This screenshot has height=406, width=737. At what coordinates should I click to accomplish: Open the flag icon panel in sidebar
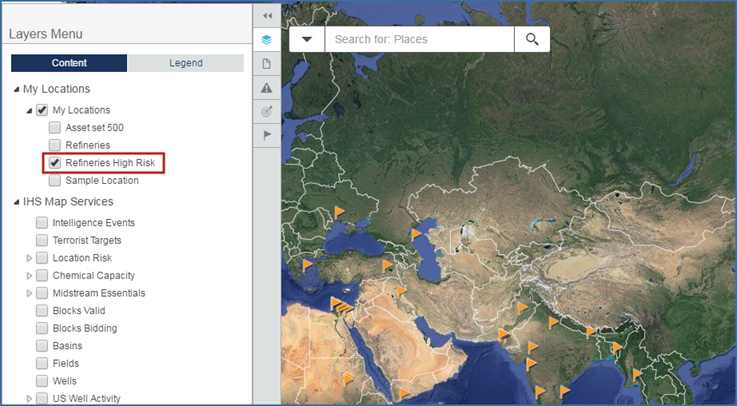tap(267, 136)
